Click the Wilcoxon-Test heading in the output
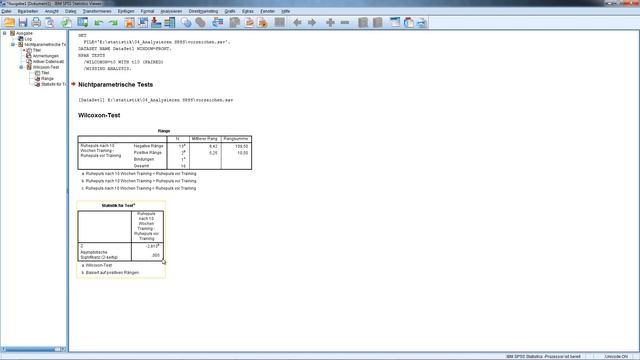 [99, 115]
